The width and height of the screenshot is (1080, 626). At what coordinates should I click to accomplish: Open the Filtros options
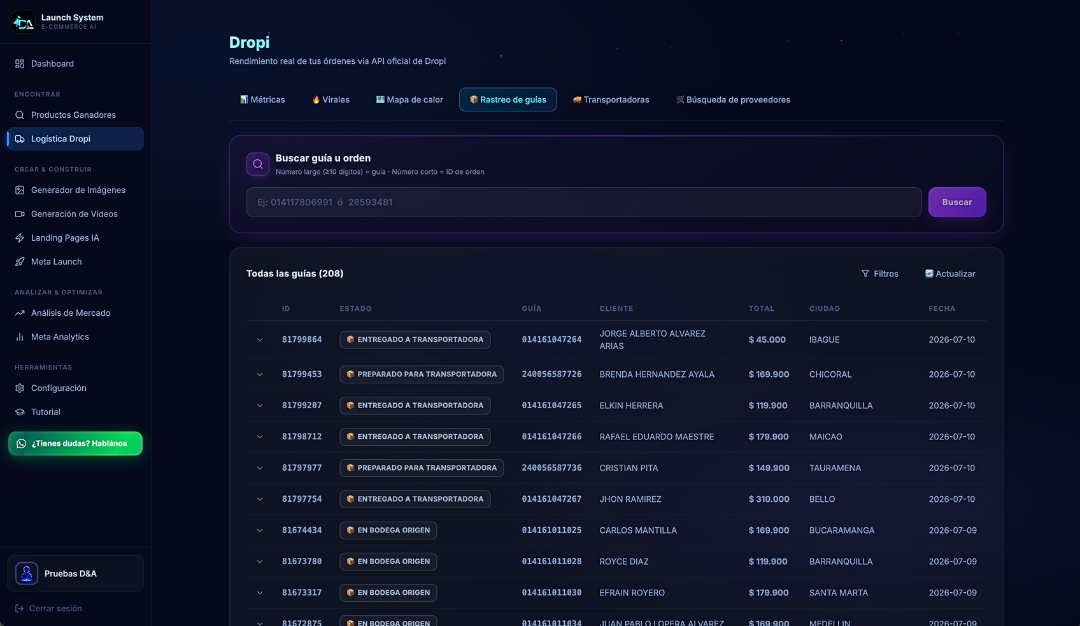(x=880, y=273)
